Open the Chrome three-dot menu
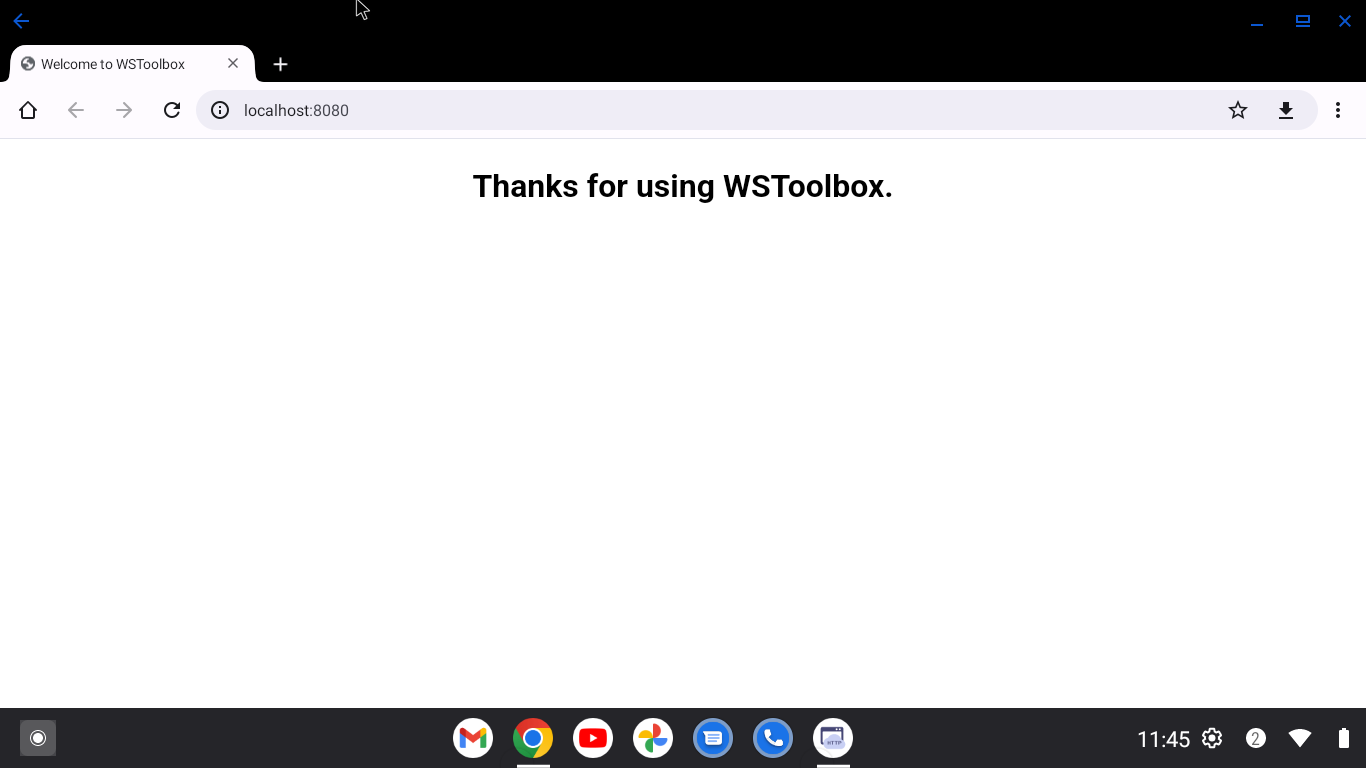 pos(1338,110)
